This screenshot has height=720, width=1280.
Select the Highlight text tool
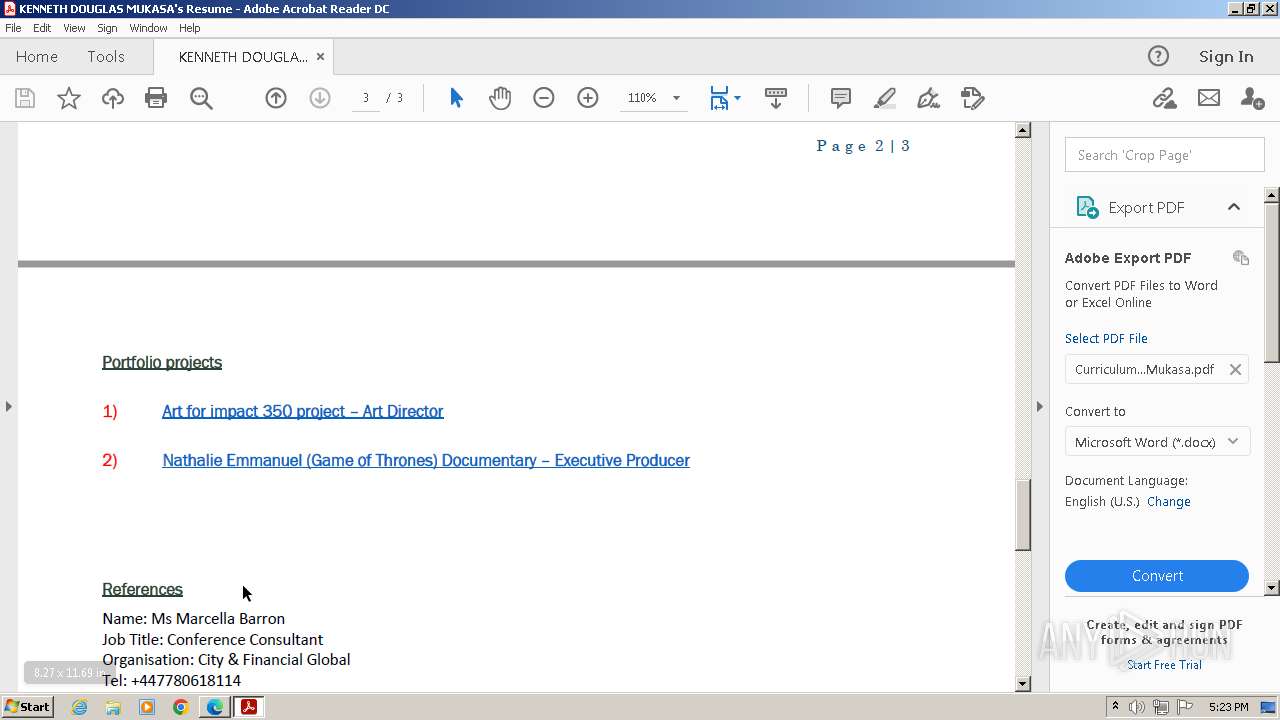pos(885,98)
